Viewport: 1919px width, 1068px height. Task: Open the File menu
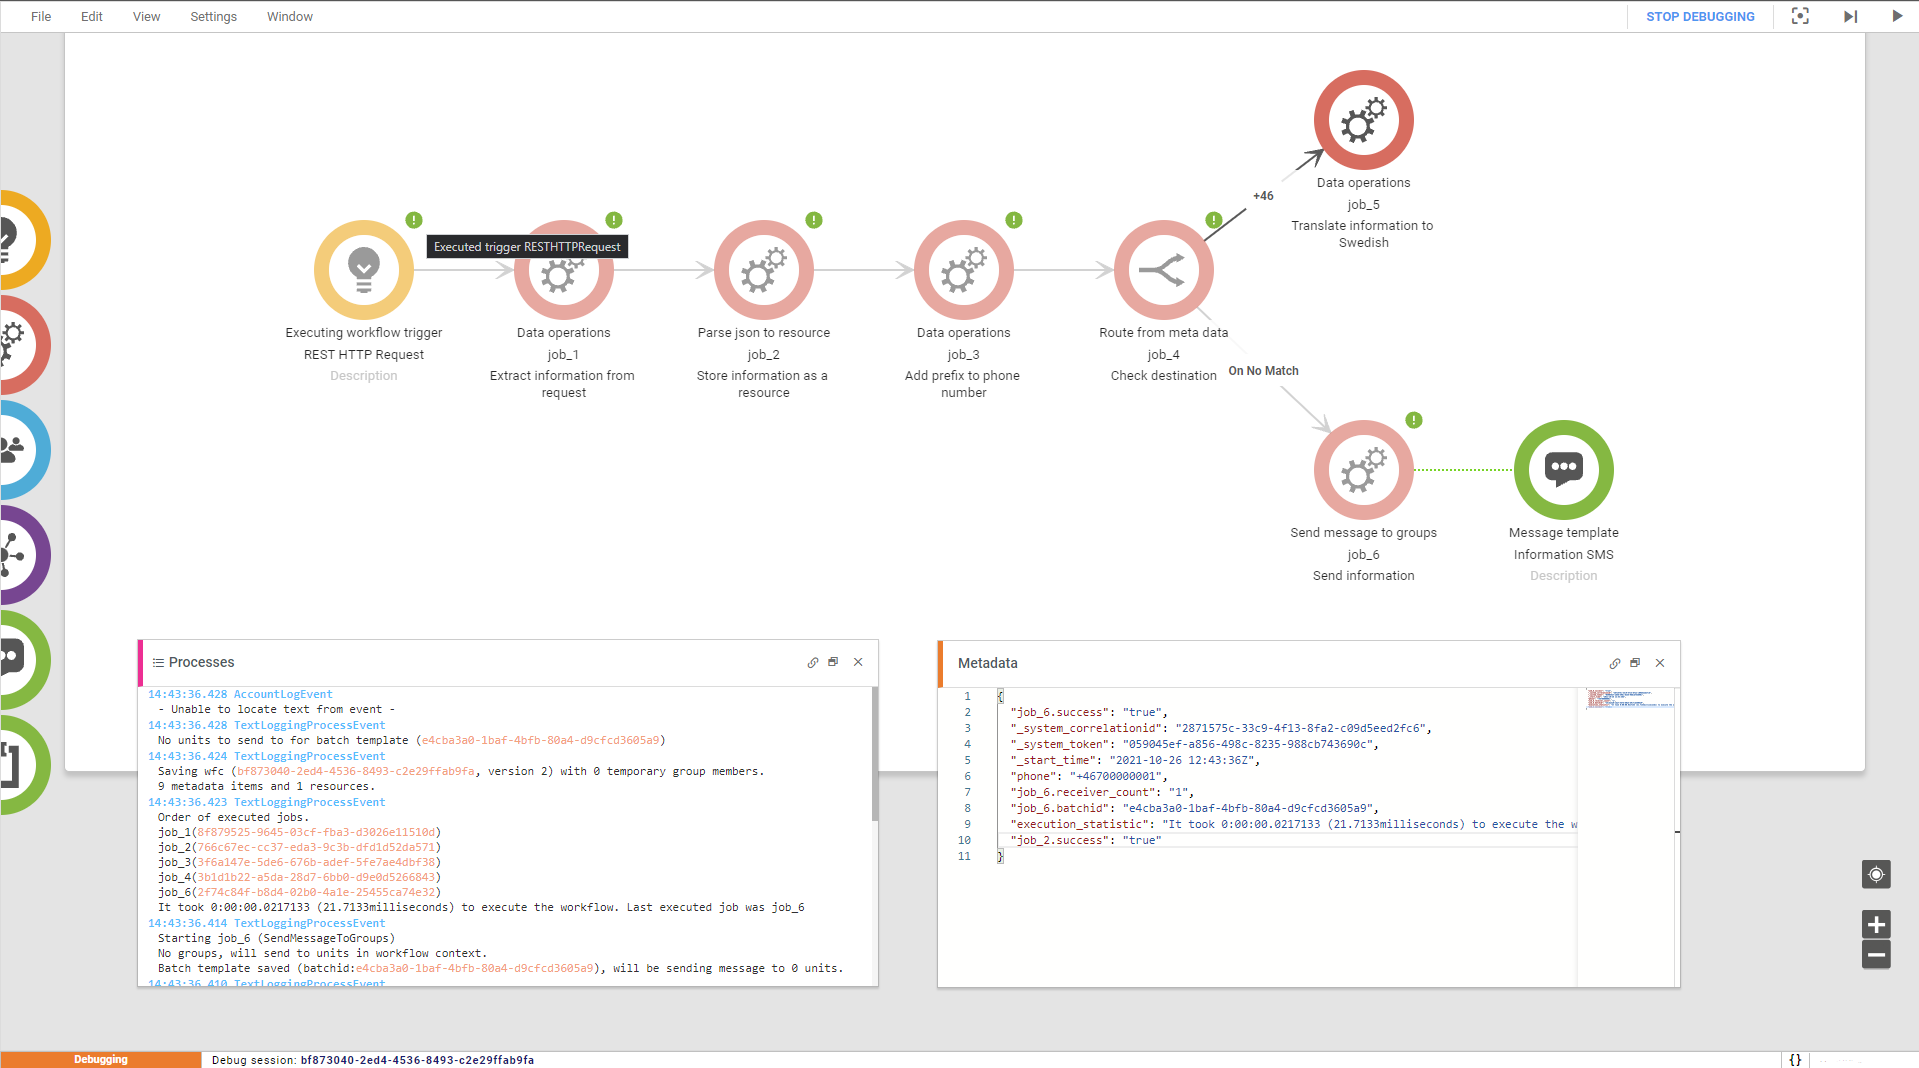pos(41,16)
